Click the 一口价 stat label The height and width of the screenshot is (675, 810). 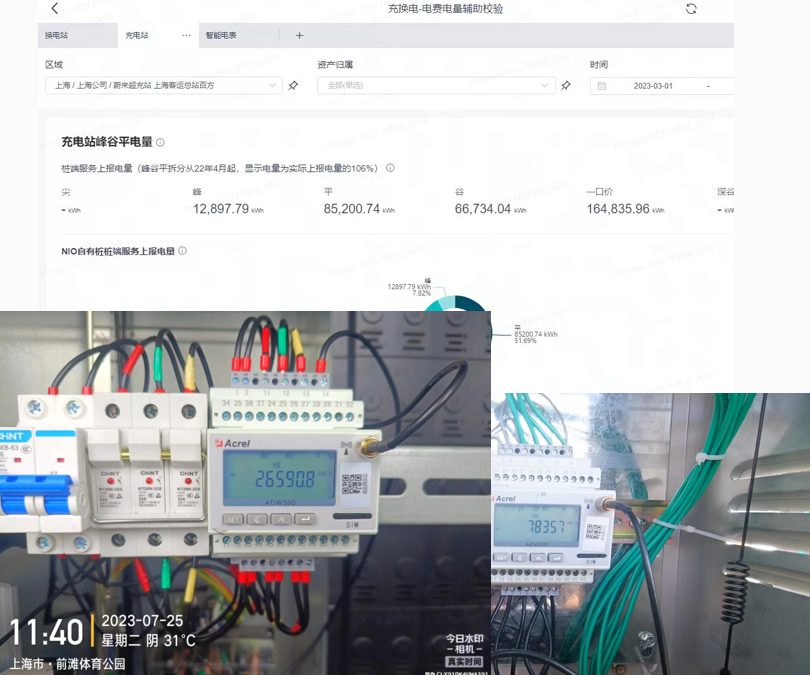pyautogui.click(x=599, y=192)
